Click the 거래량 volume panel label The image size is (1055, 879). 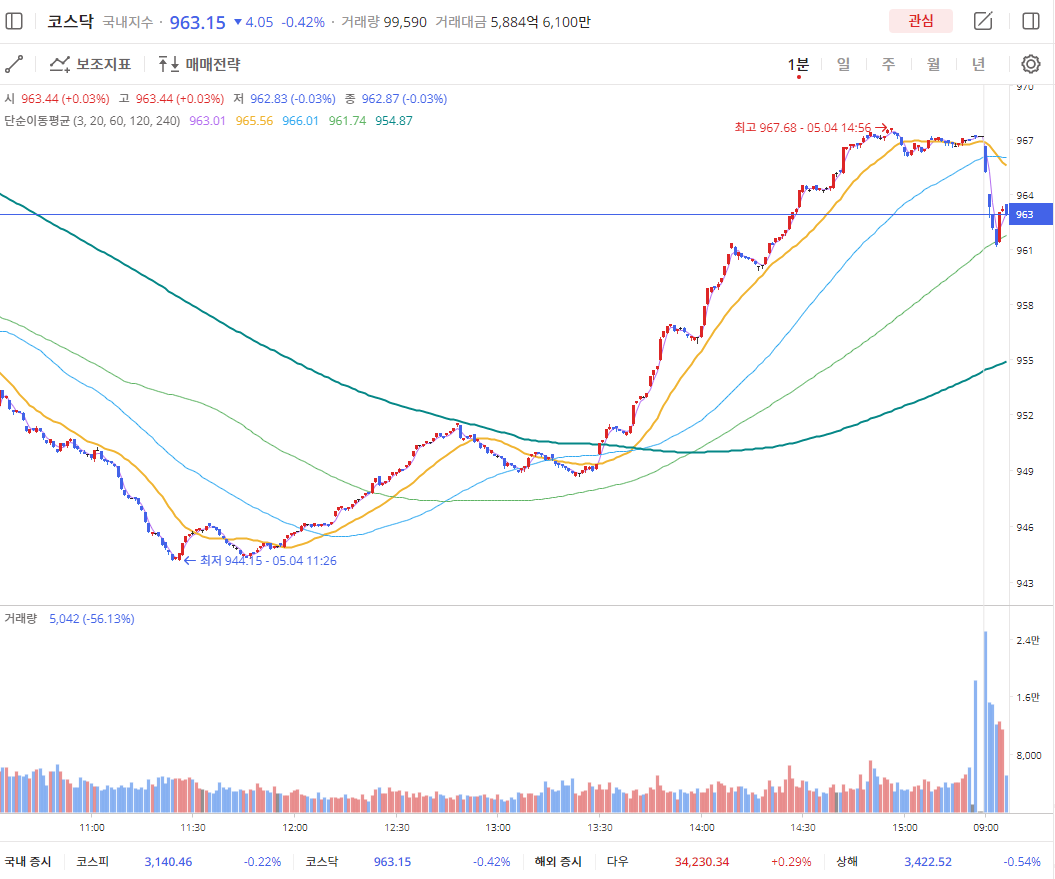tap(21, 619)
